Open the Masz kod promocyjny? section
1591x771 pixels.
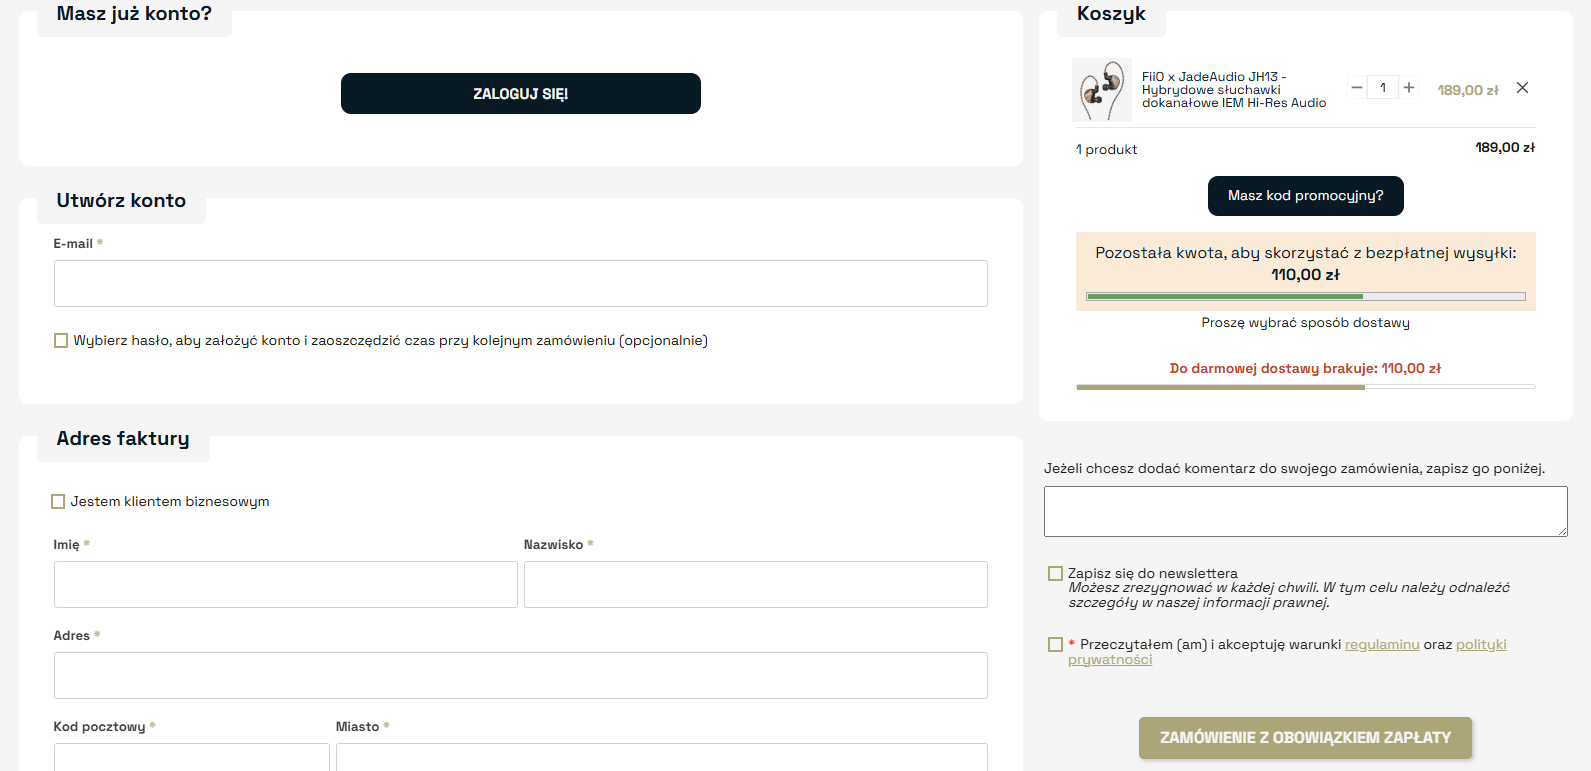[1305, 196]
